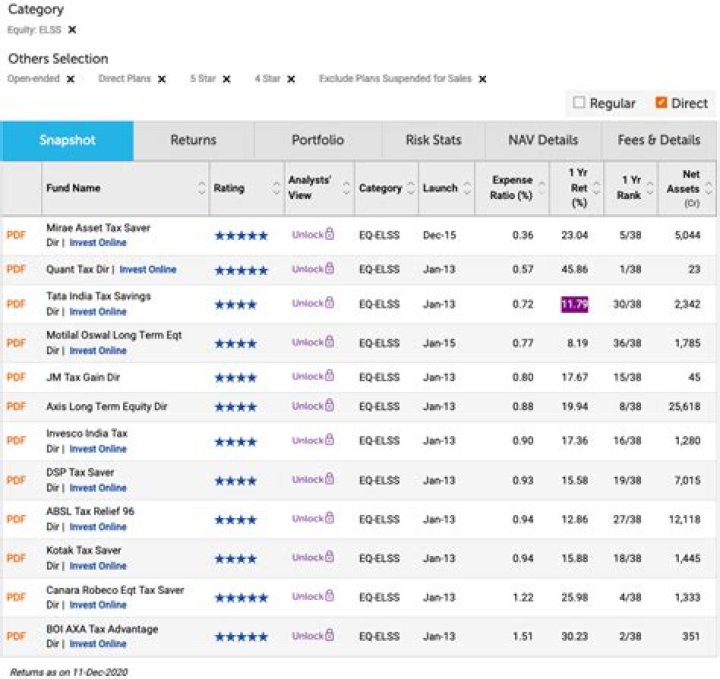Switch to the Returns tab

click(x=193, y=140)
